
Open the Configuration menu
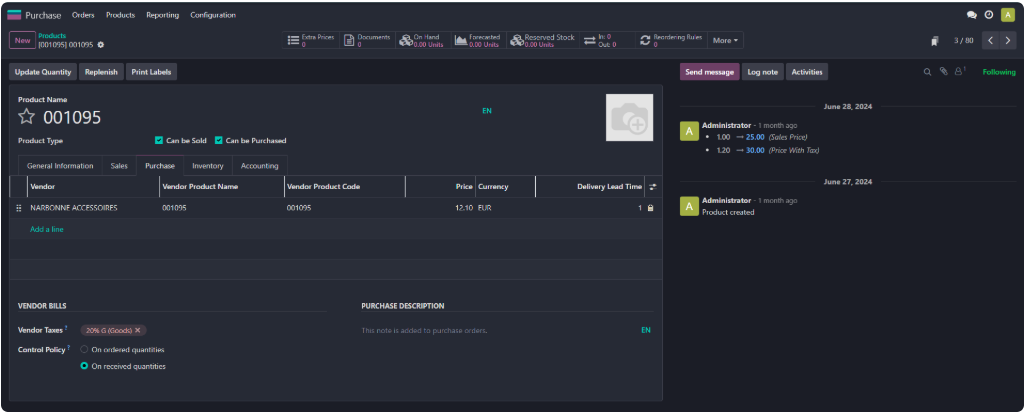coord(213,15)
